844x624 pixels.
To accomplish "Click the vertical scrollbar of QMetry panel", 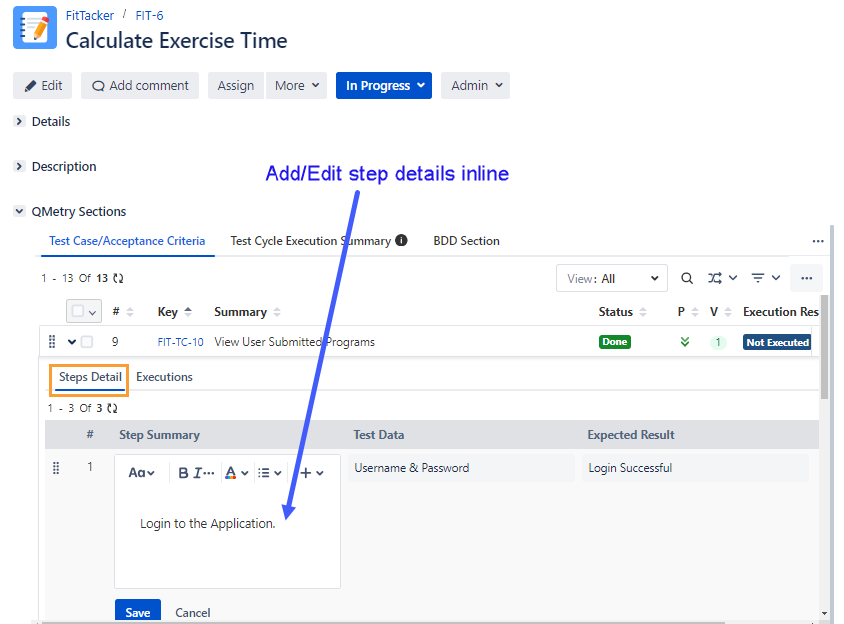I will (x=824, y=346).
